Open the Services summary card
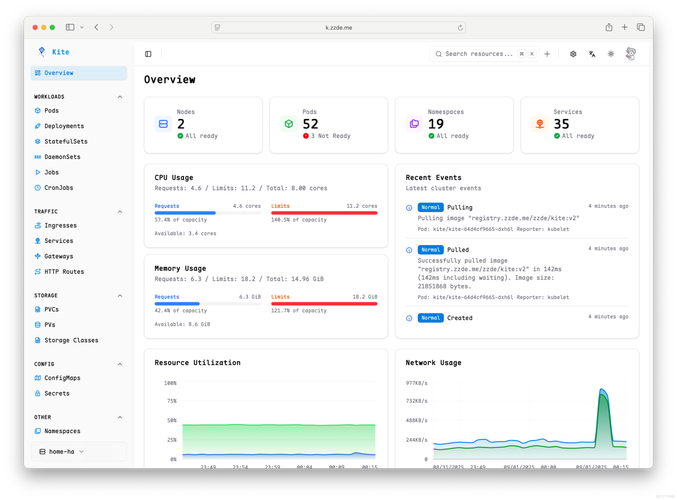Viewport: 677px width, 500px height. point(580,125)
